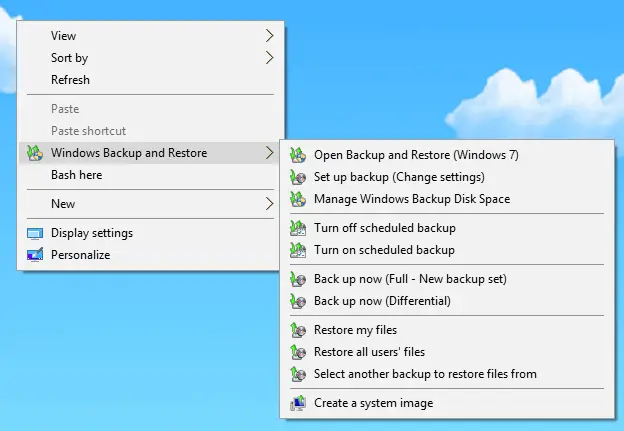Click the Windows Backup and Restore menu icon

click(x=35, y=153)
